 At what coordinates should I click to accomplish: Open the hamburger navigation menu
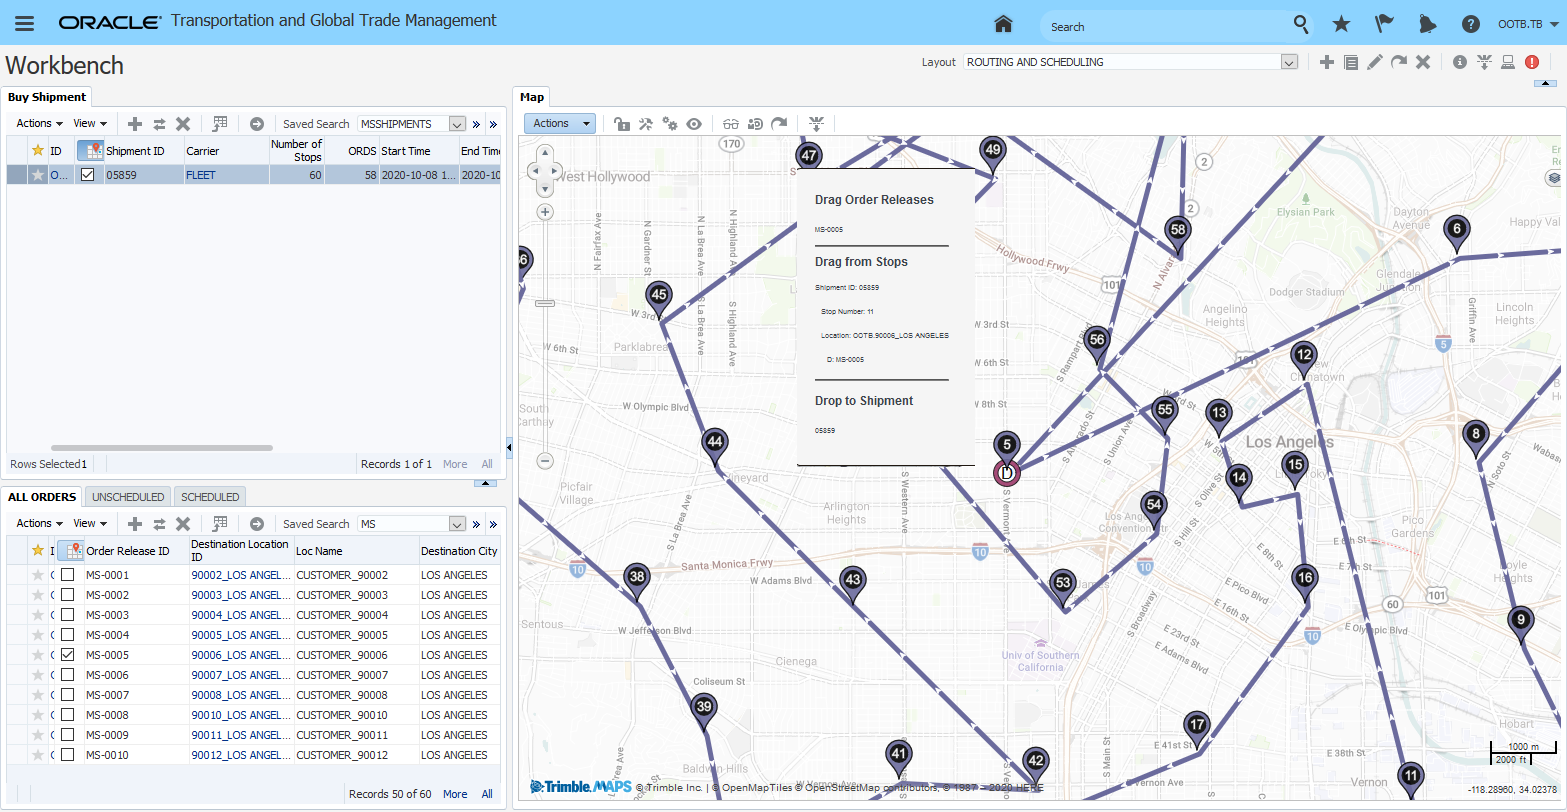25,24
